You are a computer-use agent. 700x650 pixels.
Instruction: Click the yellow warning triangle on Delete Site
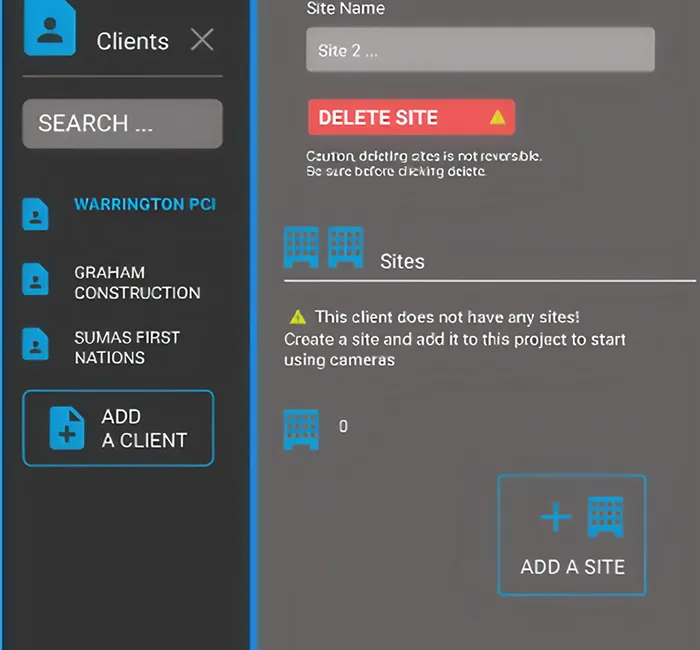497,117
